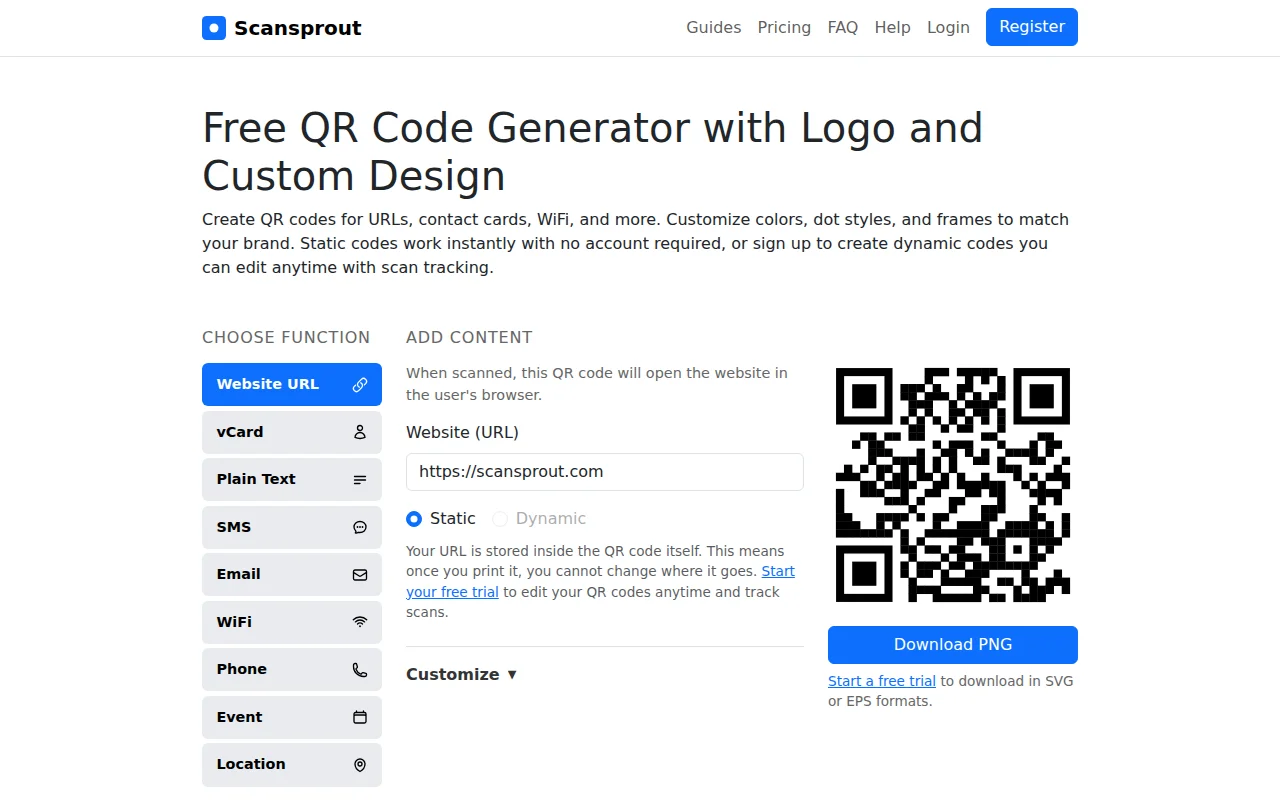Click the 'Website (URL)' field label
This screenshot has width=1280, height=800.
pyautogui.click(x=462, y=433)
